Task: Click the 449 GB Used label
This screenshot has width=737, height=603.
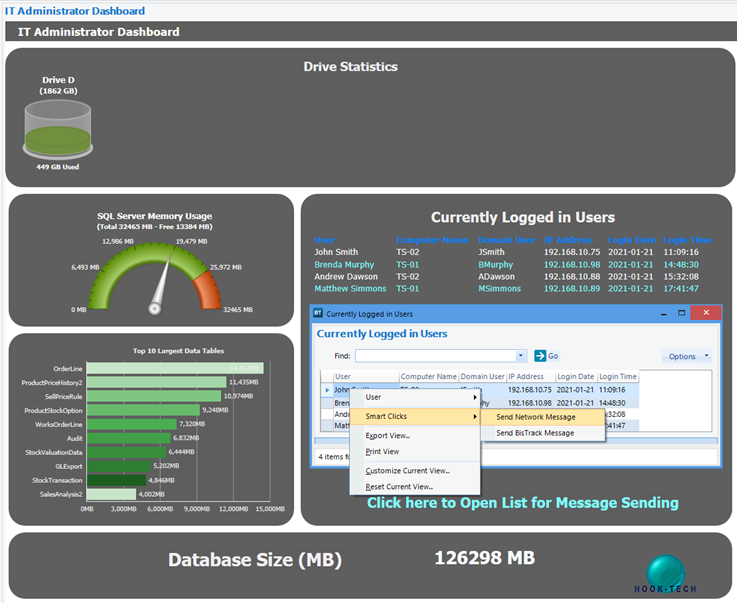Action: tap(58, 167)
